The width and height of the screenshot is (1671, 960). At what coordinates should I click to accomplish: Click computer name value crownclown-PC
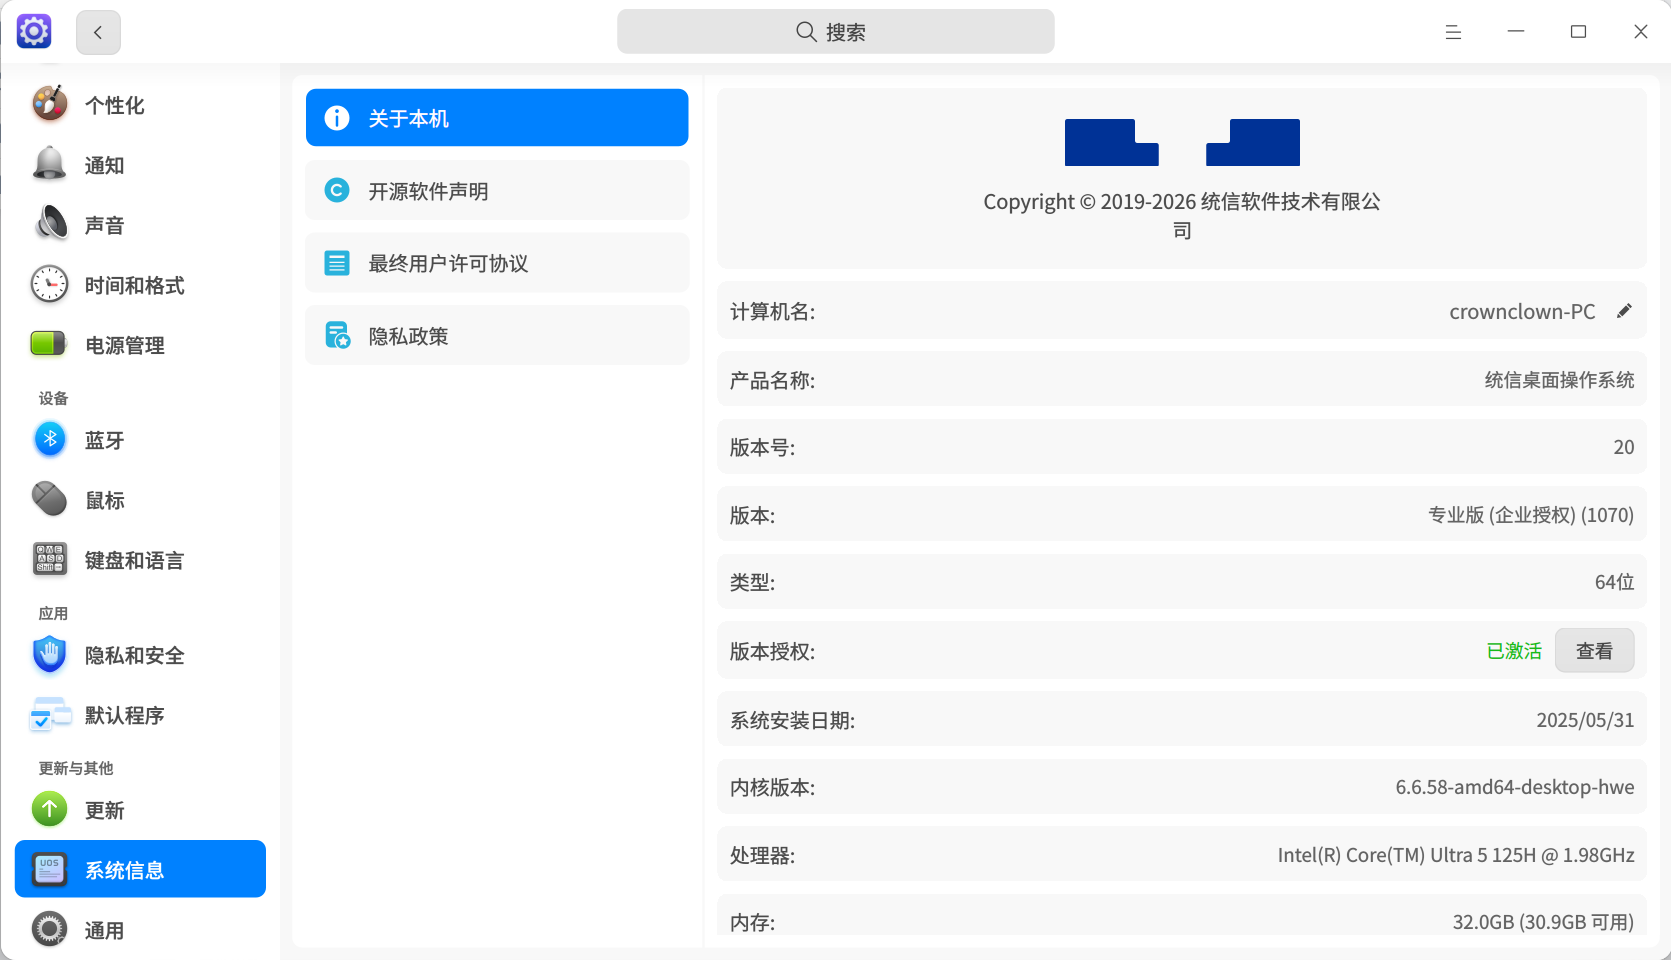coord(1522,312)
